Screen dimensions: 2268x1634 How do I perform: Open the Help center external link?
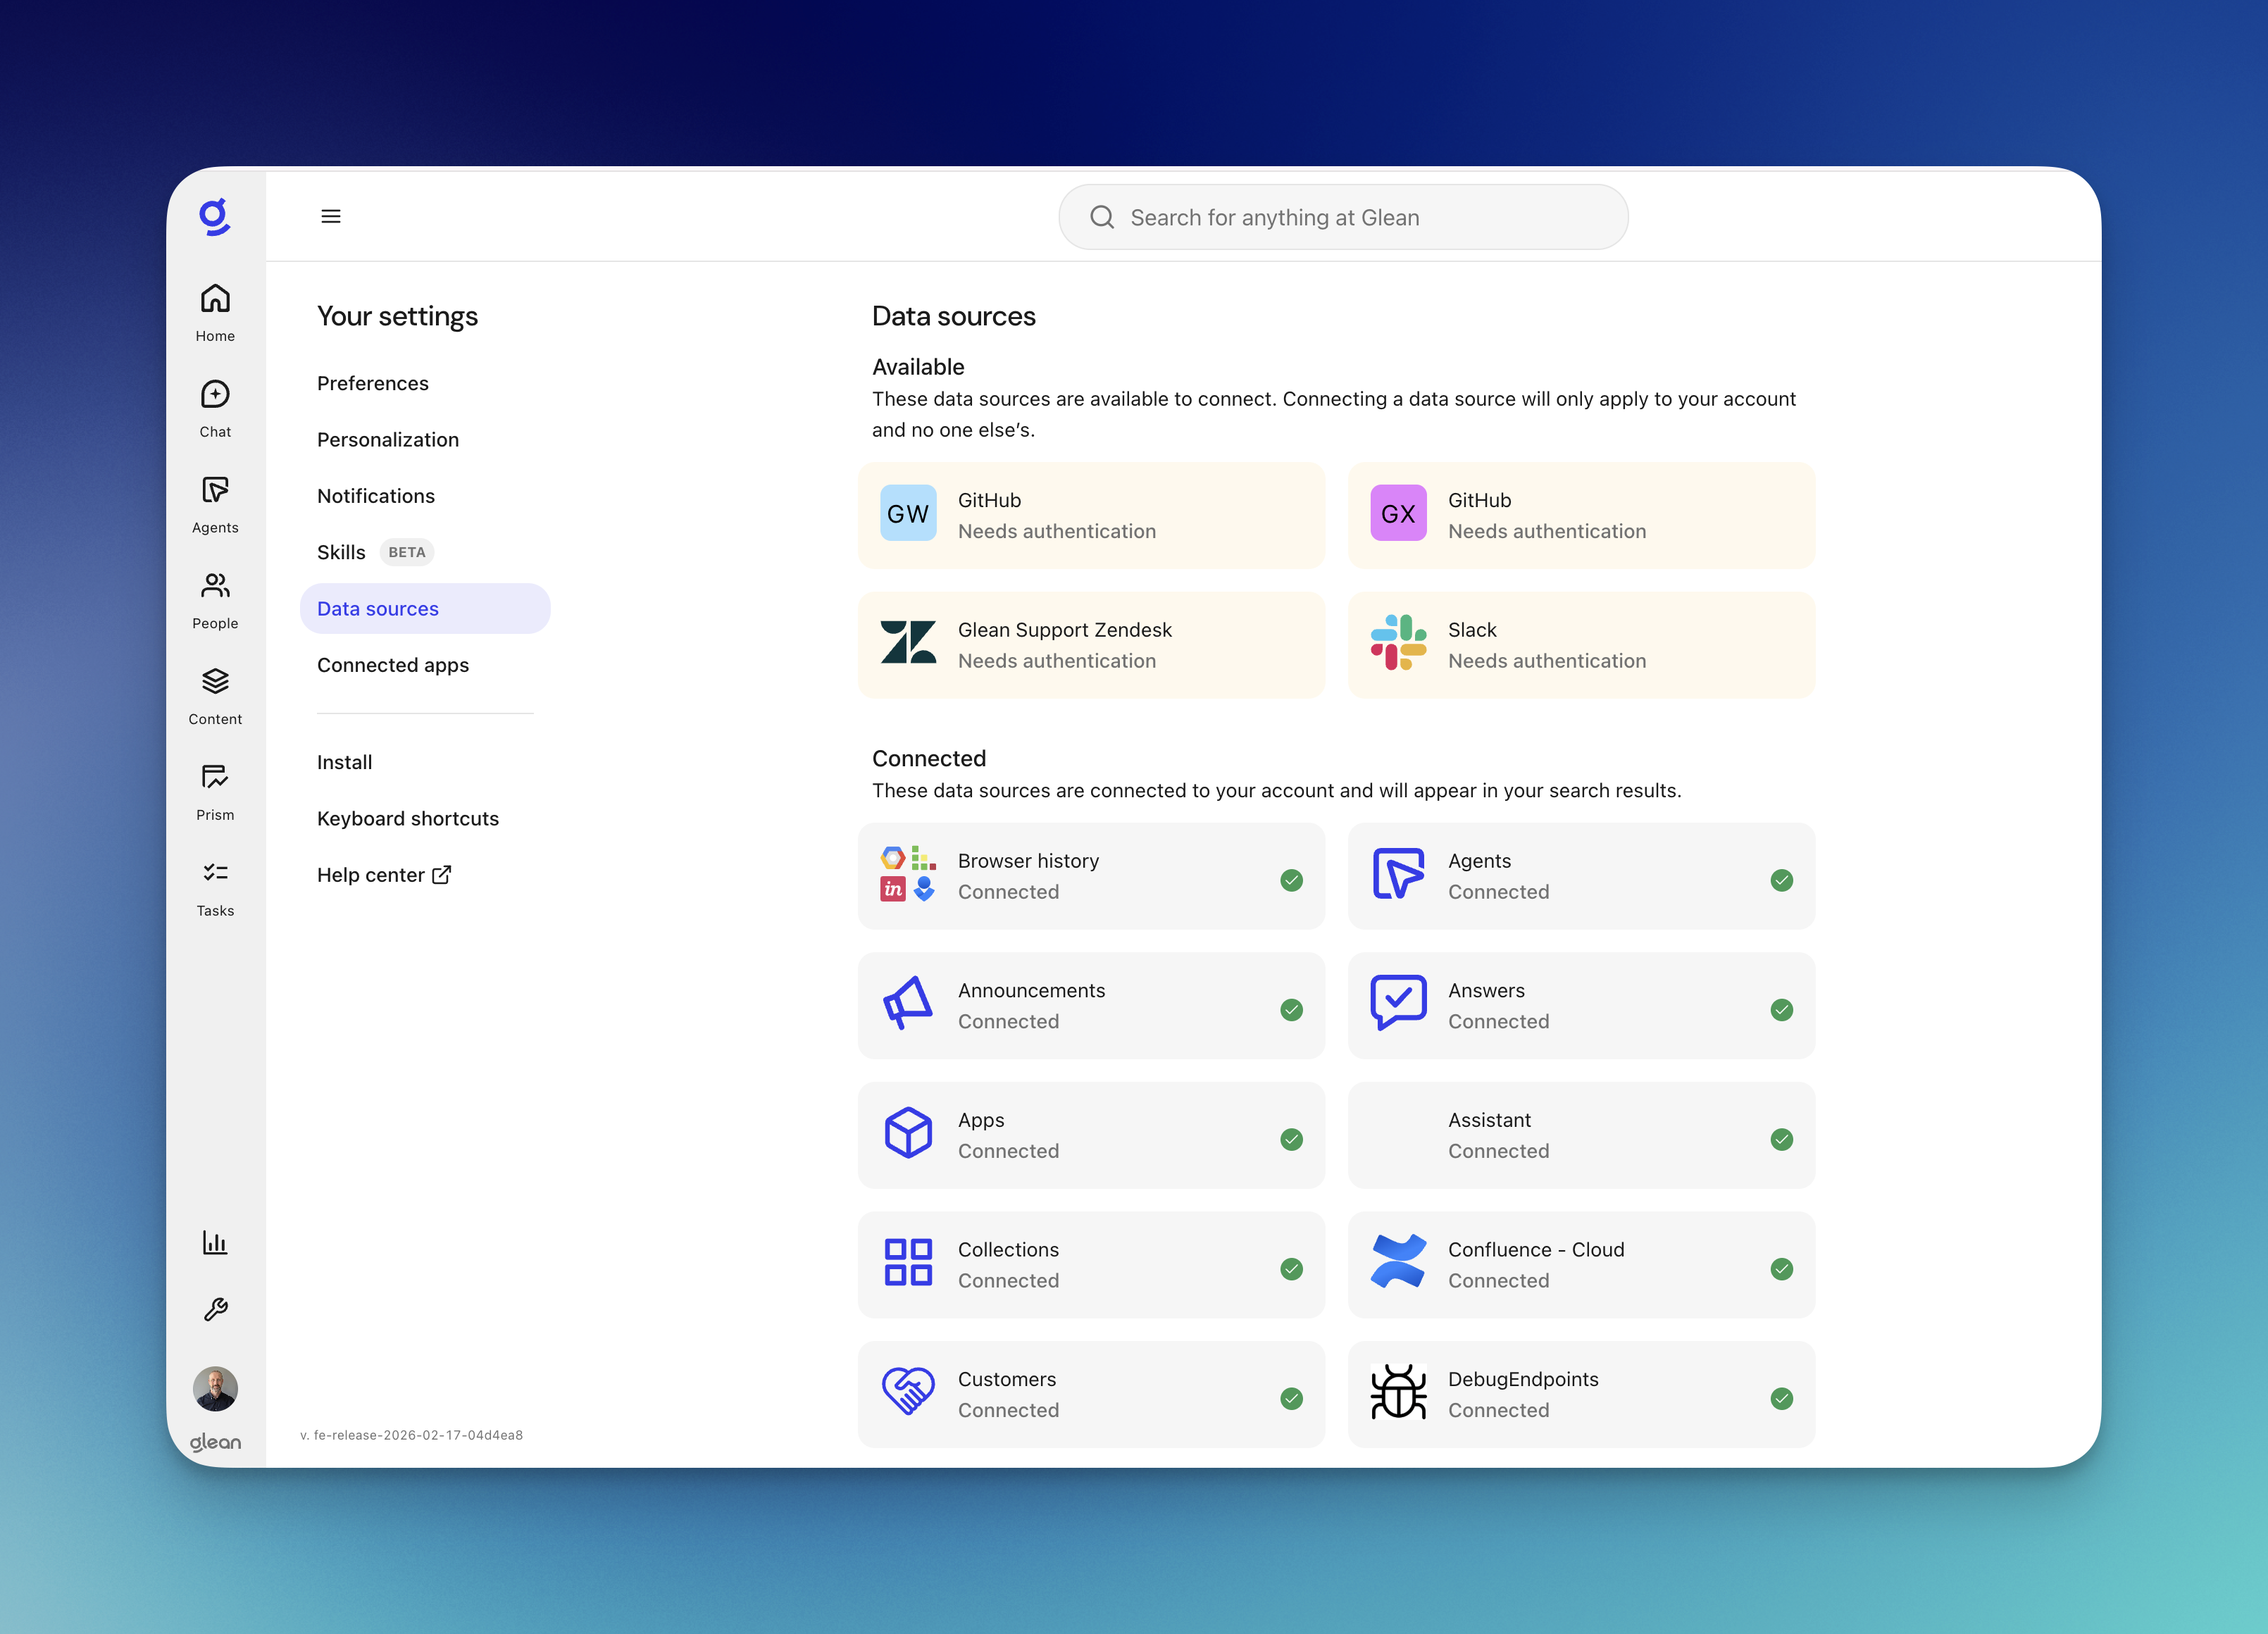384,874
